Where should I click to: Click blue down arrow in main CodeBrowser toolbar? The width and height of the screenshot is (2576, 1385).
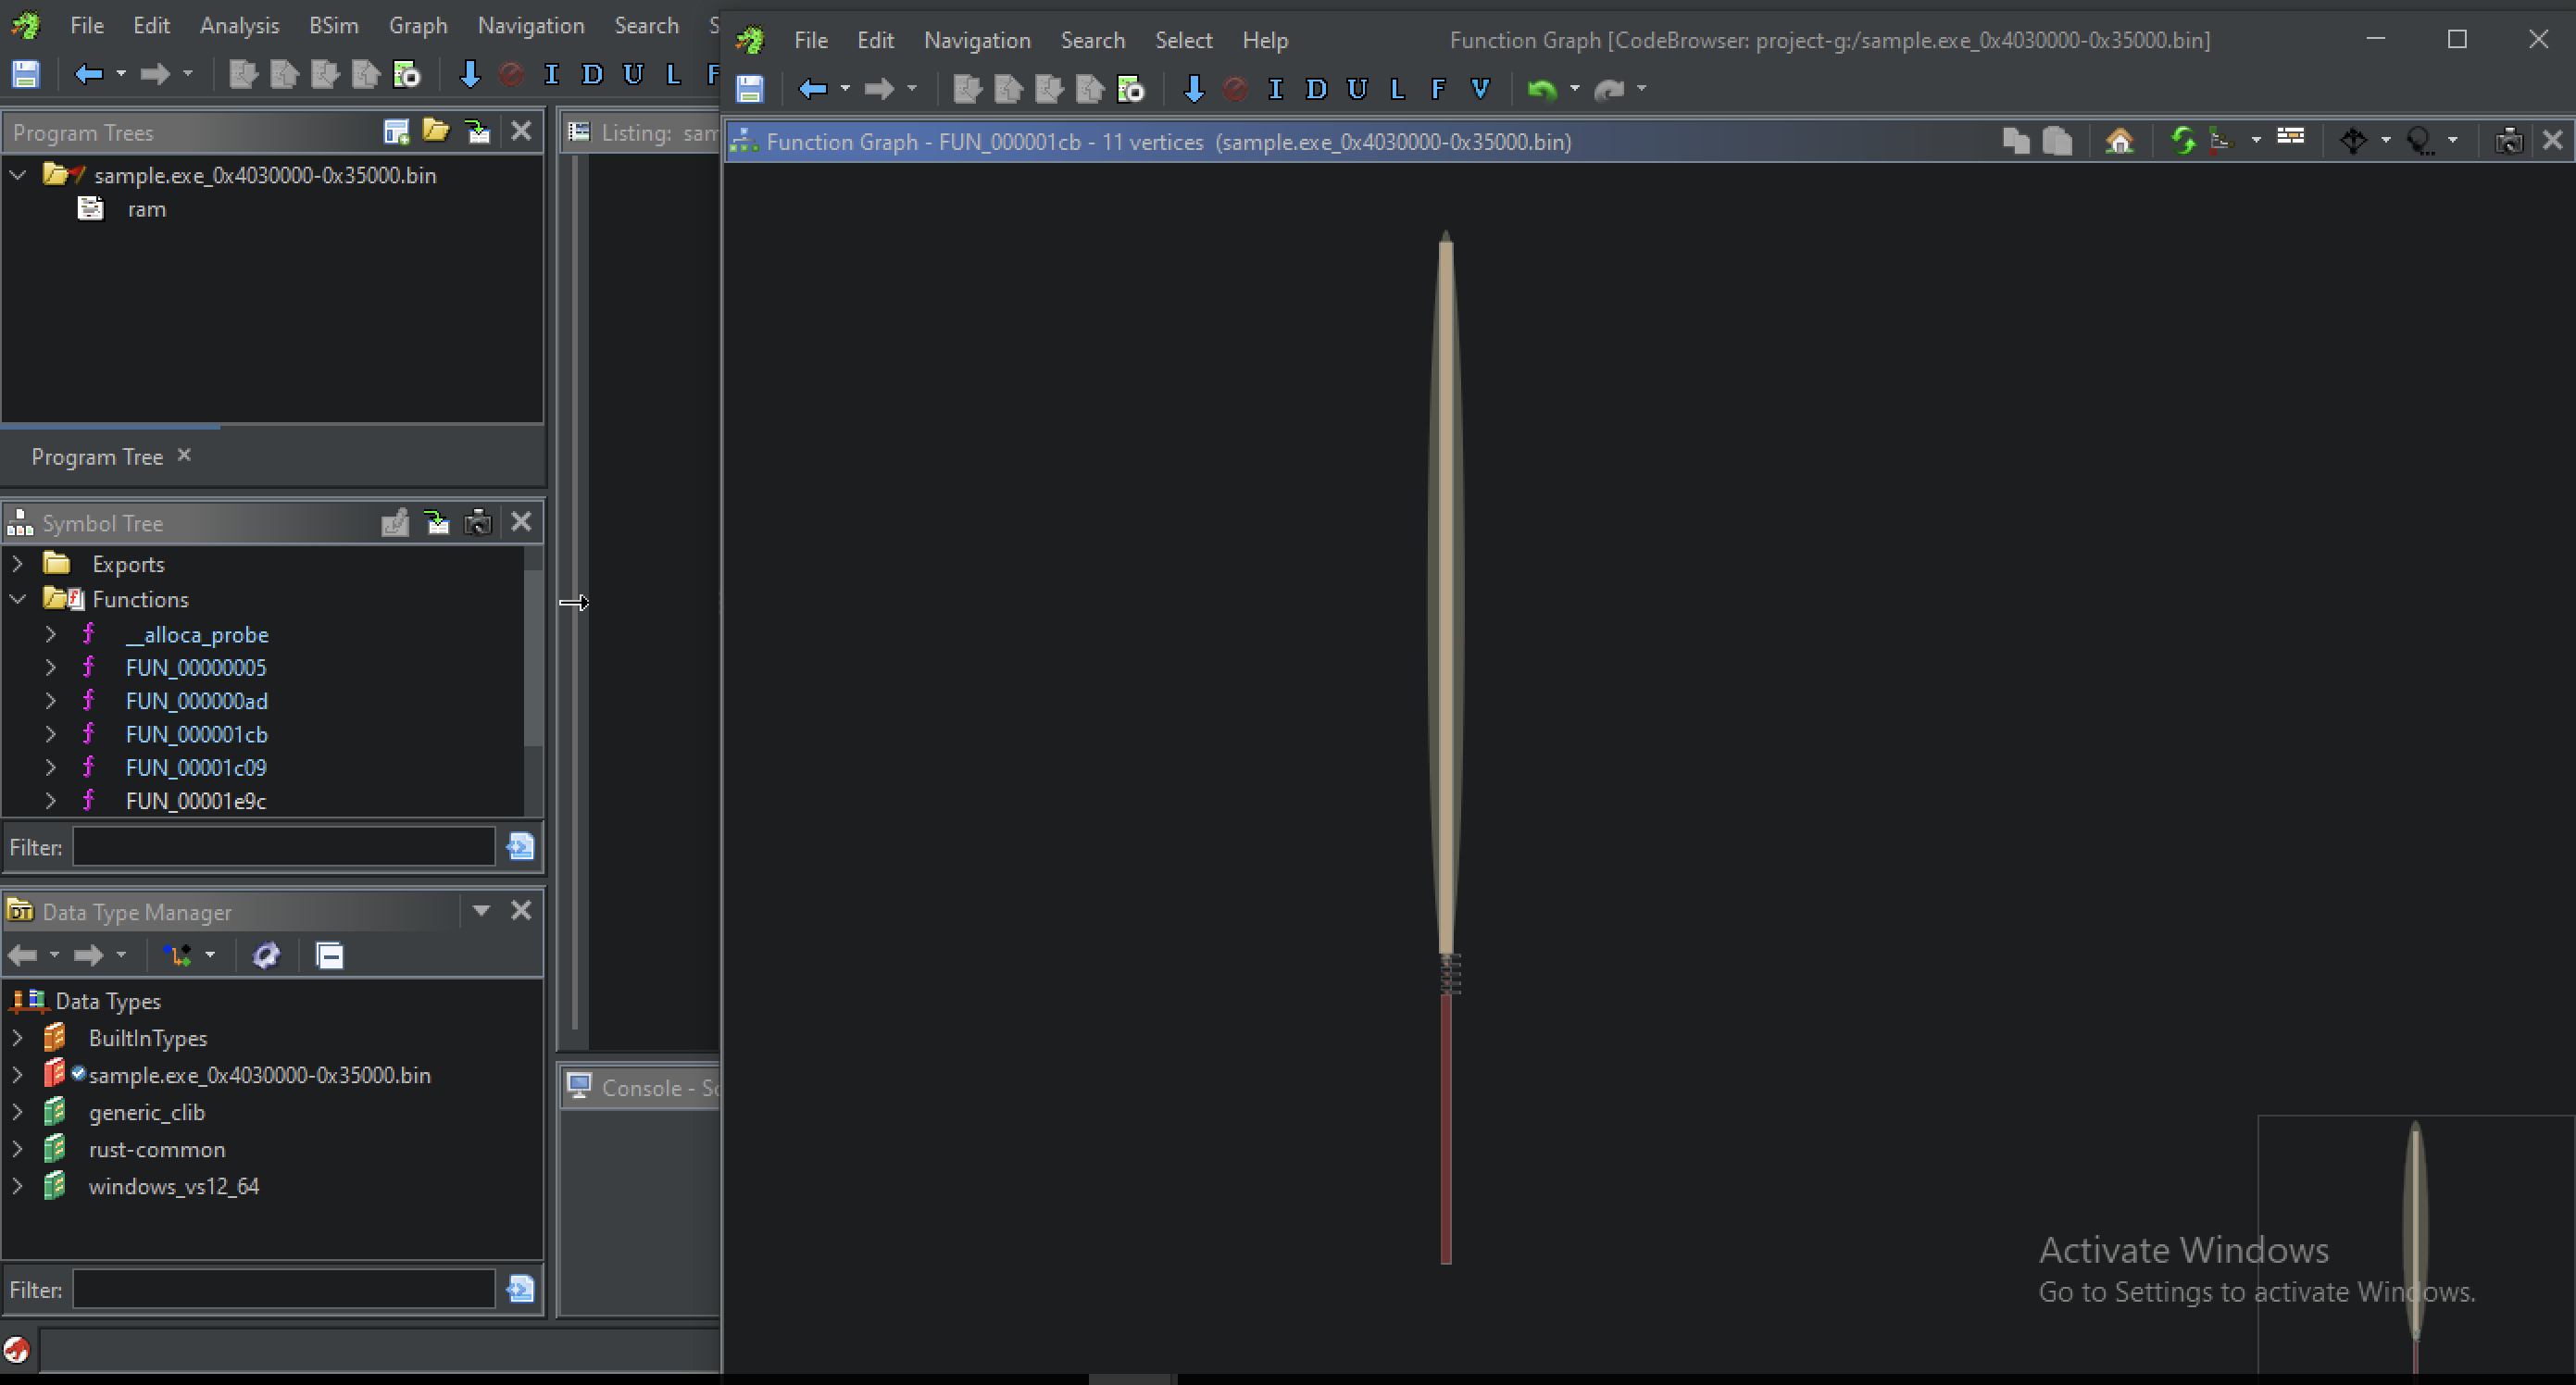pos(469,74)
